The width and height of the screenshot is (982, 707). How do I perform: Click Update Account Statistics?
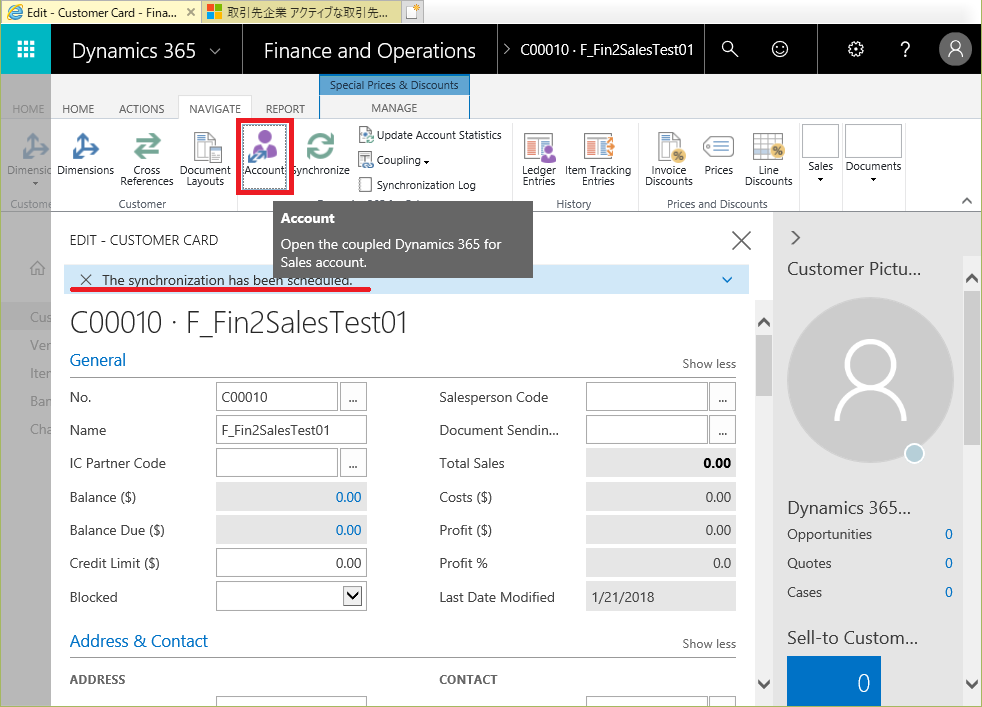[x=430, y=135]
